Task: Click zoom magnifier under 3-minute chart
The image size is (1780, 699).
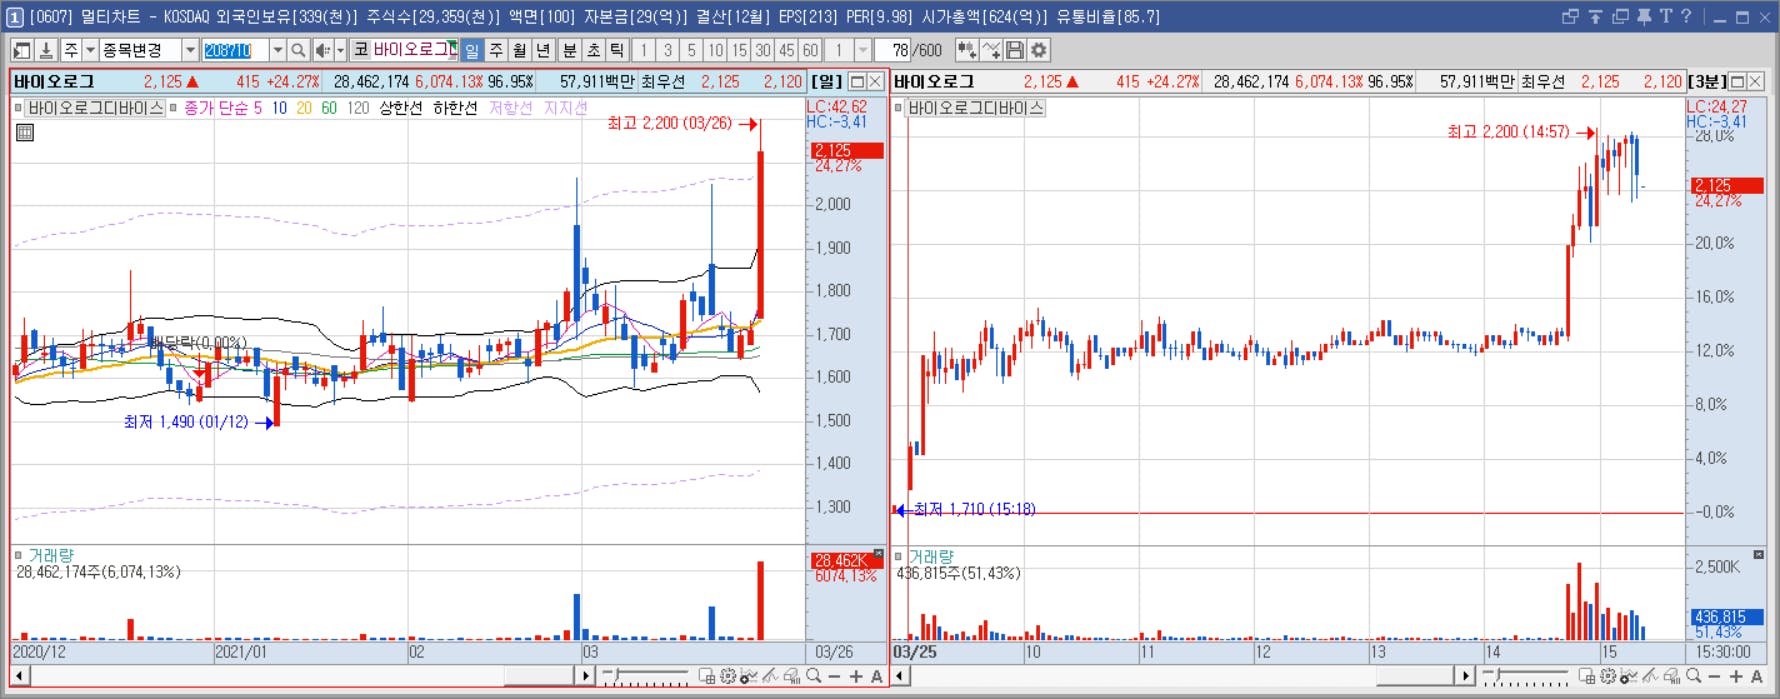Action: coord(1694,676)
